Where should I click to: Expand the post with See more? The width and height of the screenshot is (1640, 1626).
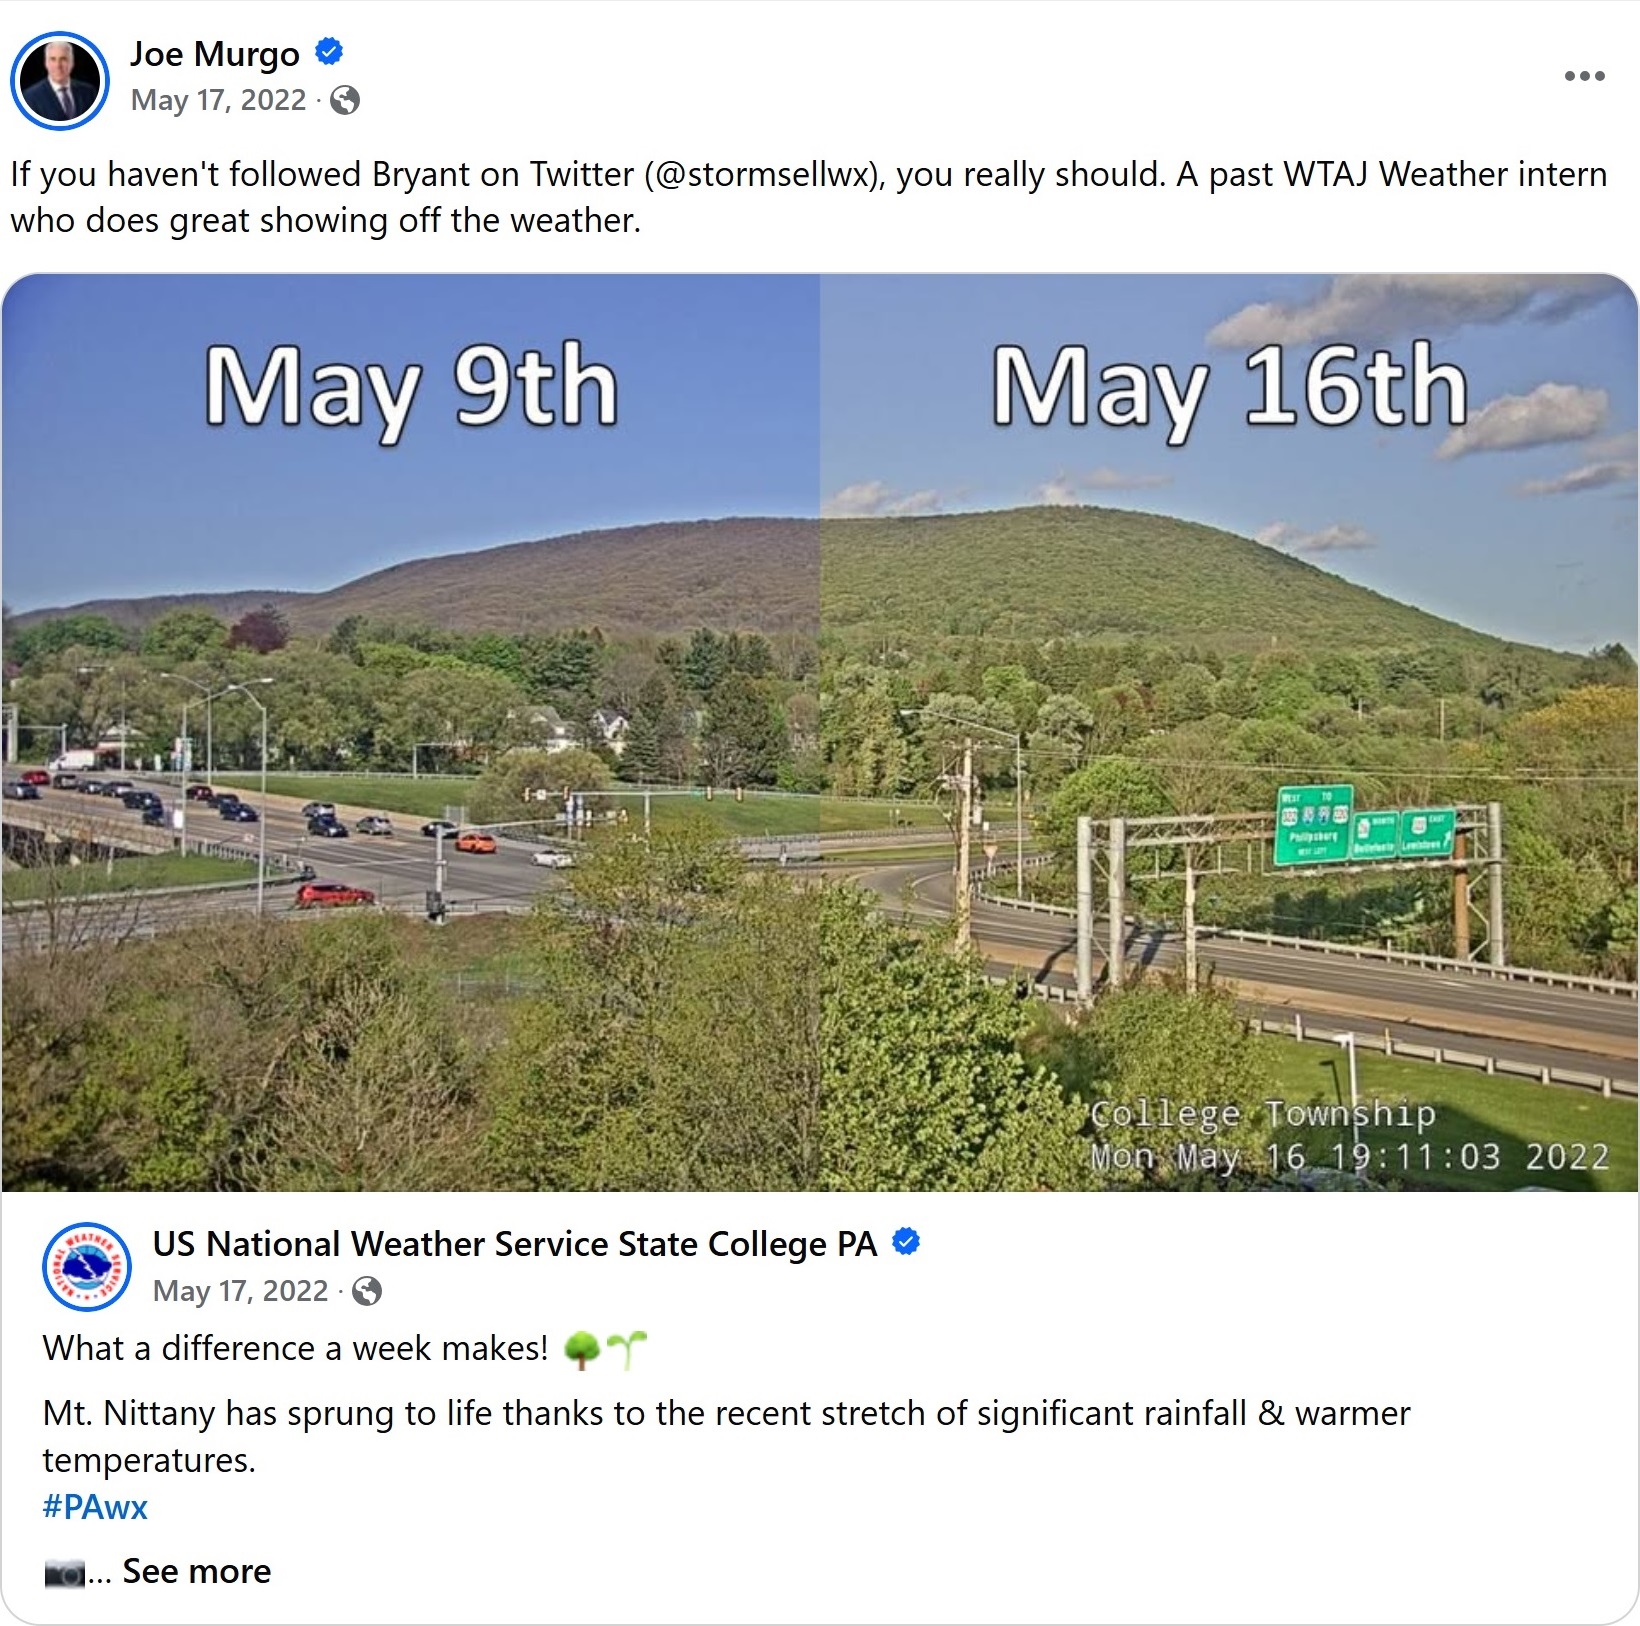click(196, 1572)
